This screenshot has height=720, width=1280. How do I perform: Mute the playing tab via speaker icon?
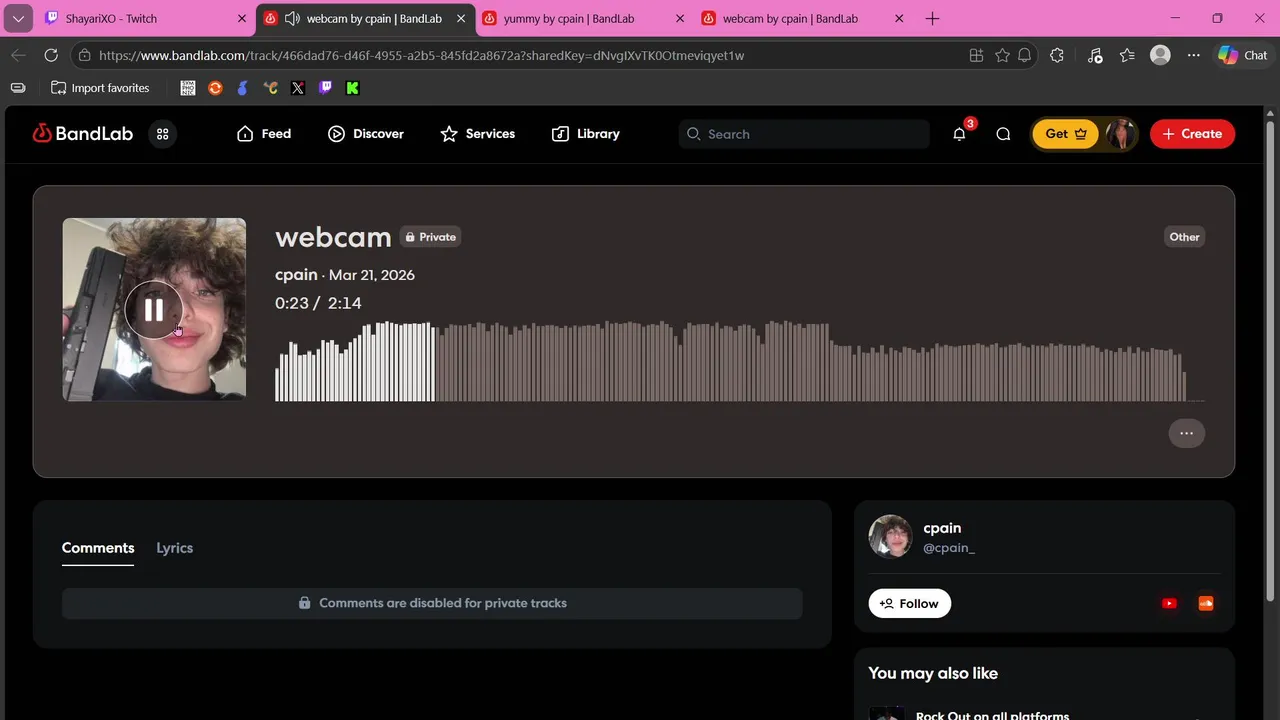pyautogui.click(x=292, y=18)
